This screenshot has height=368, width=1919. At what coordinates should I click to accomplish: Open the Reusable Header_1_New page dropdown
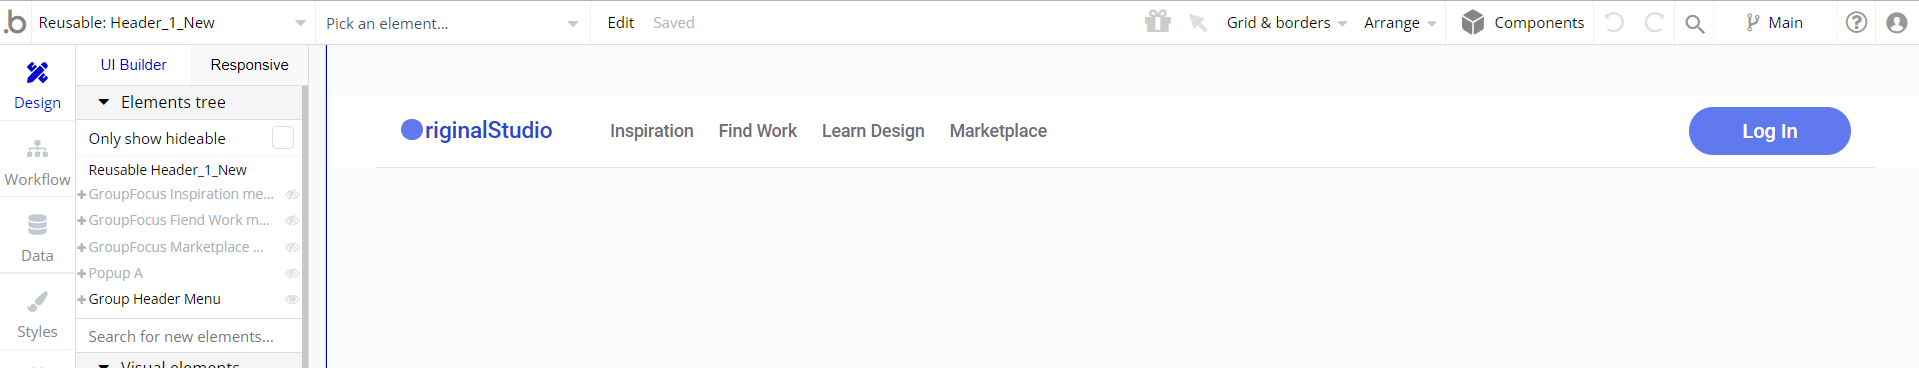(x=172, y=22)
